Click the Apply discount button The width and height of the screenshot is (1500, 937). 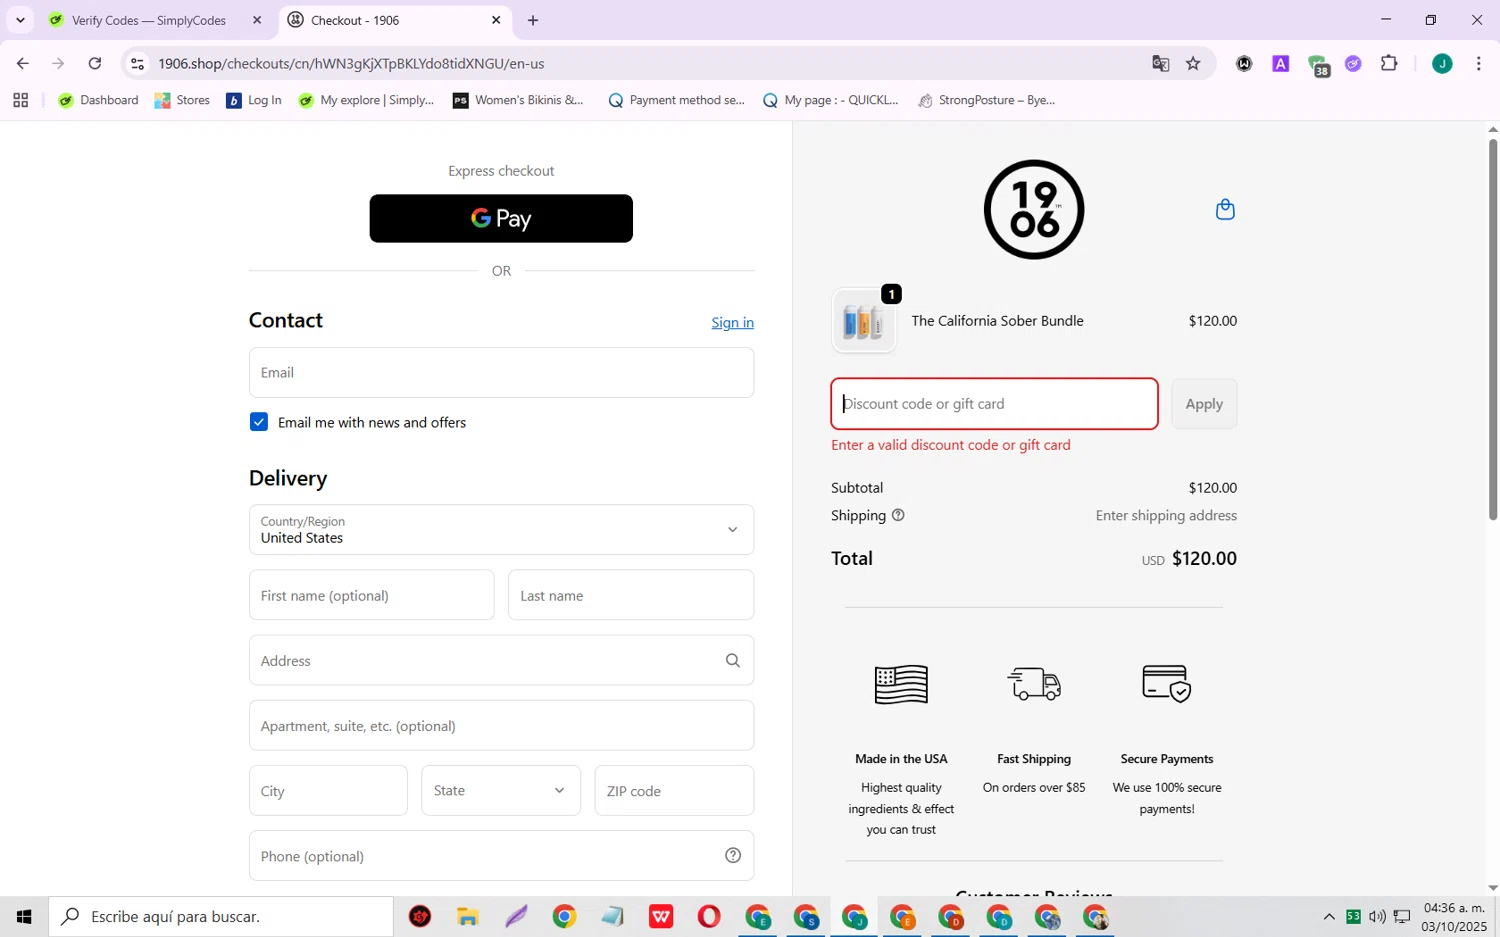(x=1204, y=404)
